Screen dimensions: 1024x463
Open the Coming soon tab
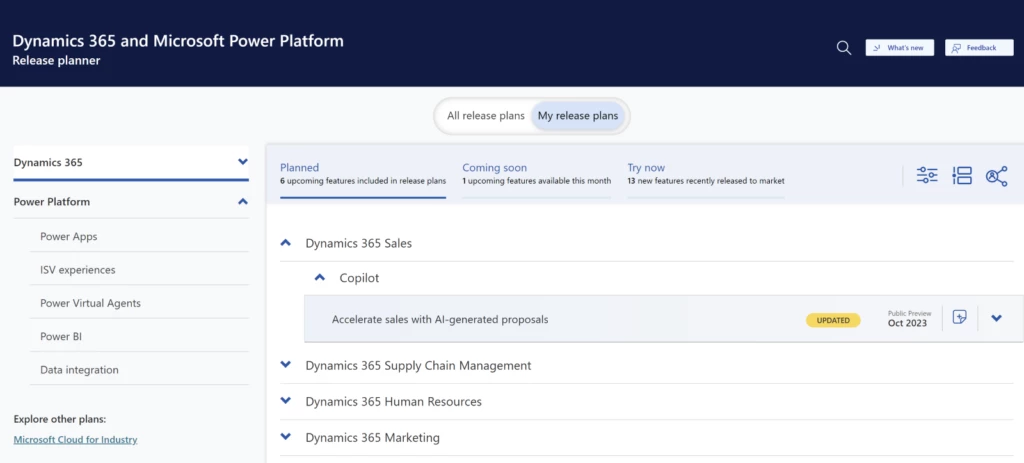494,168
